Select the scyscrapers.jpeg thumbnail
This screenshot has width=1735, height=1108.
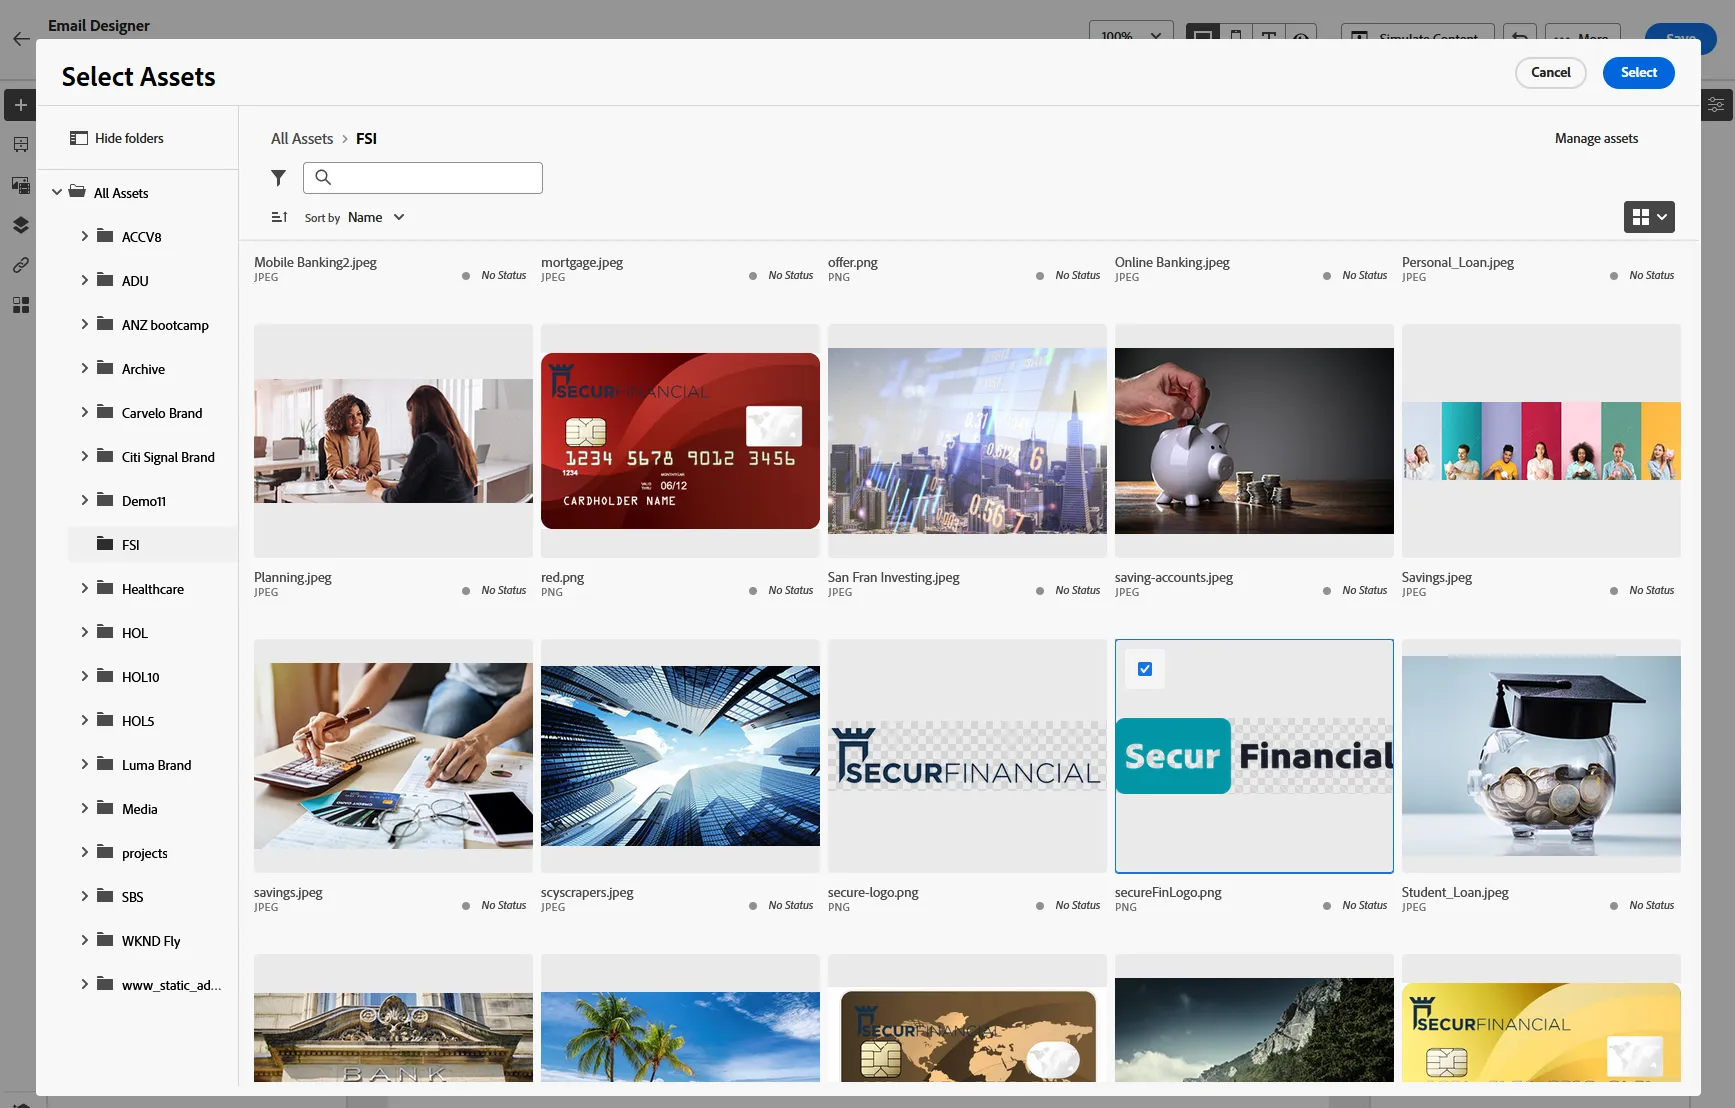click(x=680, y=756)
